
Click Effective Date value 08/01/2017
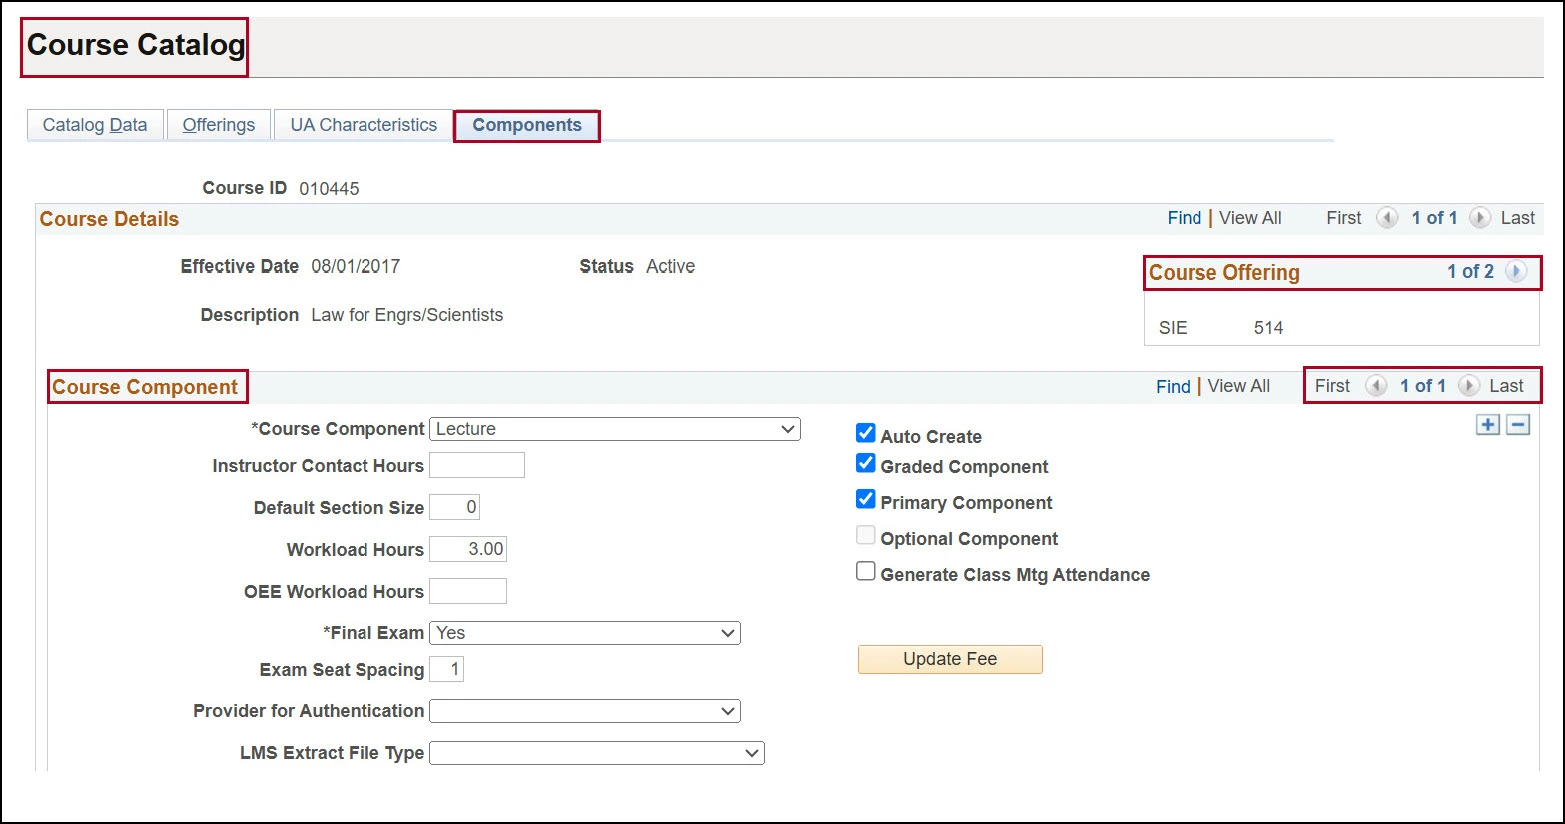coord(356,267)
